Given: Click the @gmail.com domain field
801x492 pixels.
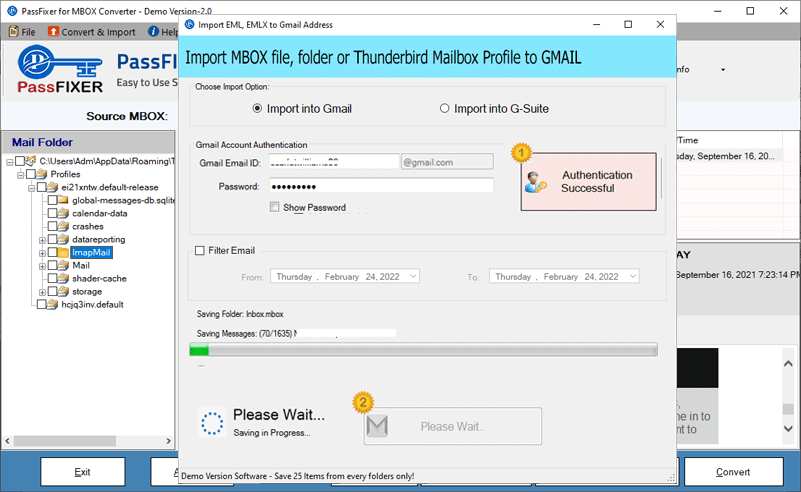Looking at the screenshot, I should point(447,162).
